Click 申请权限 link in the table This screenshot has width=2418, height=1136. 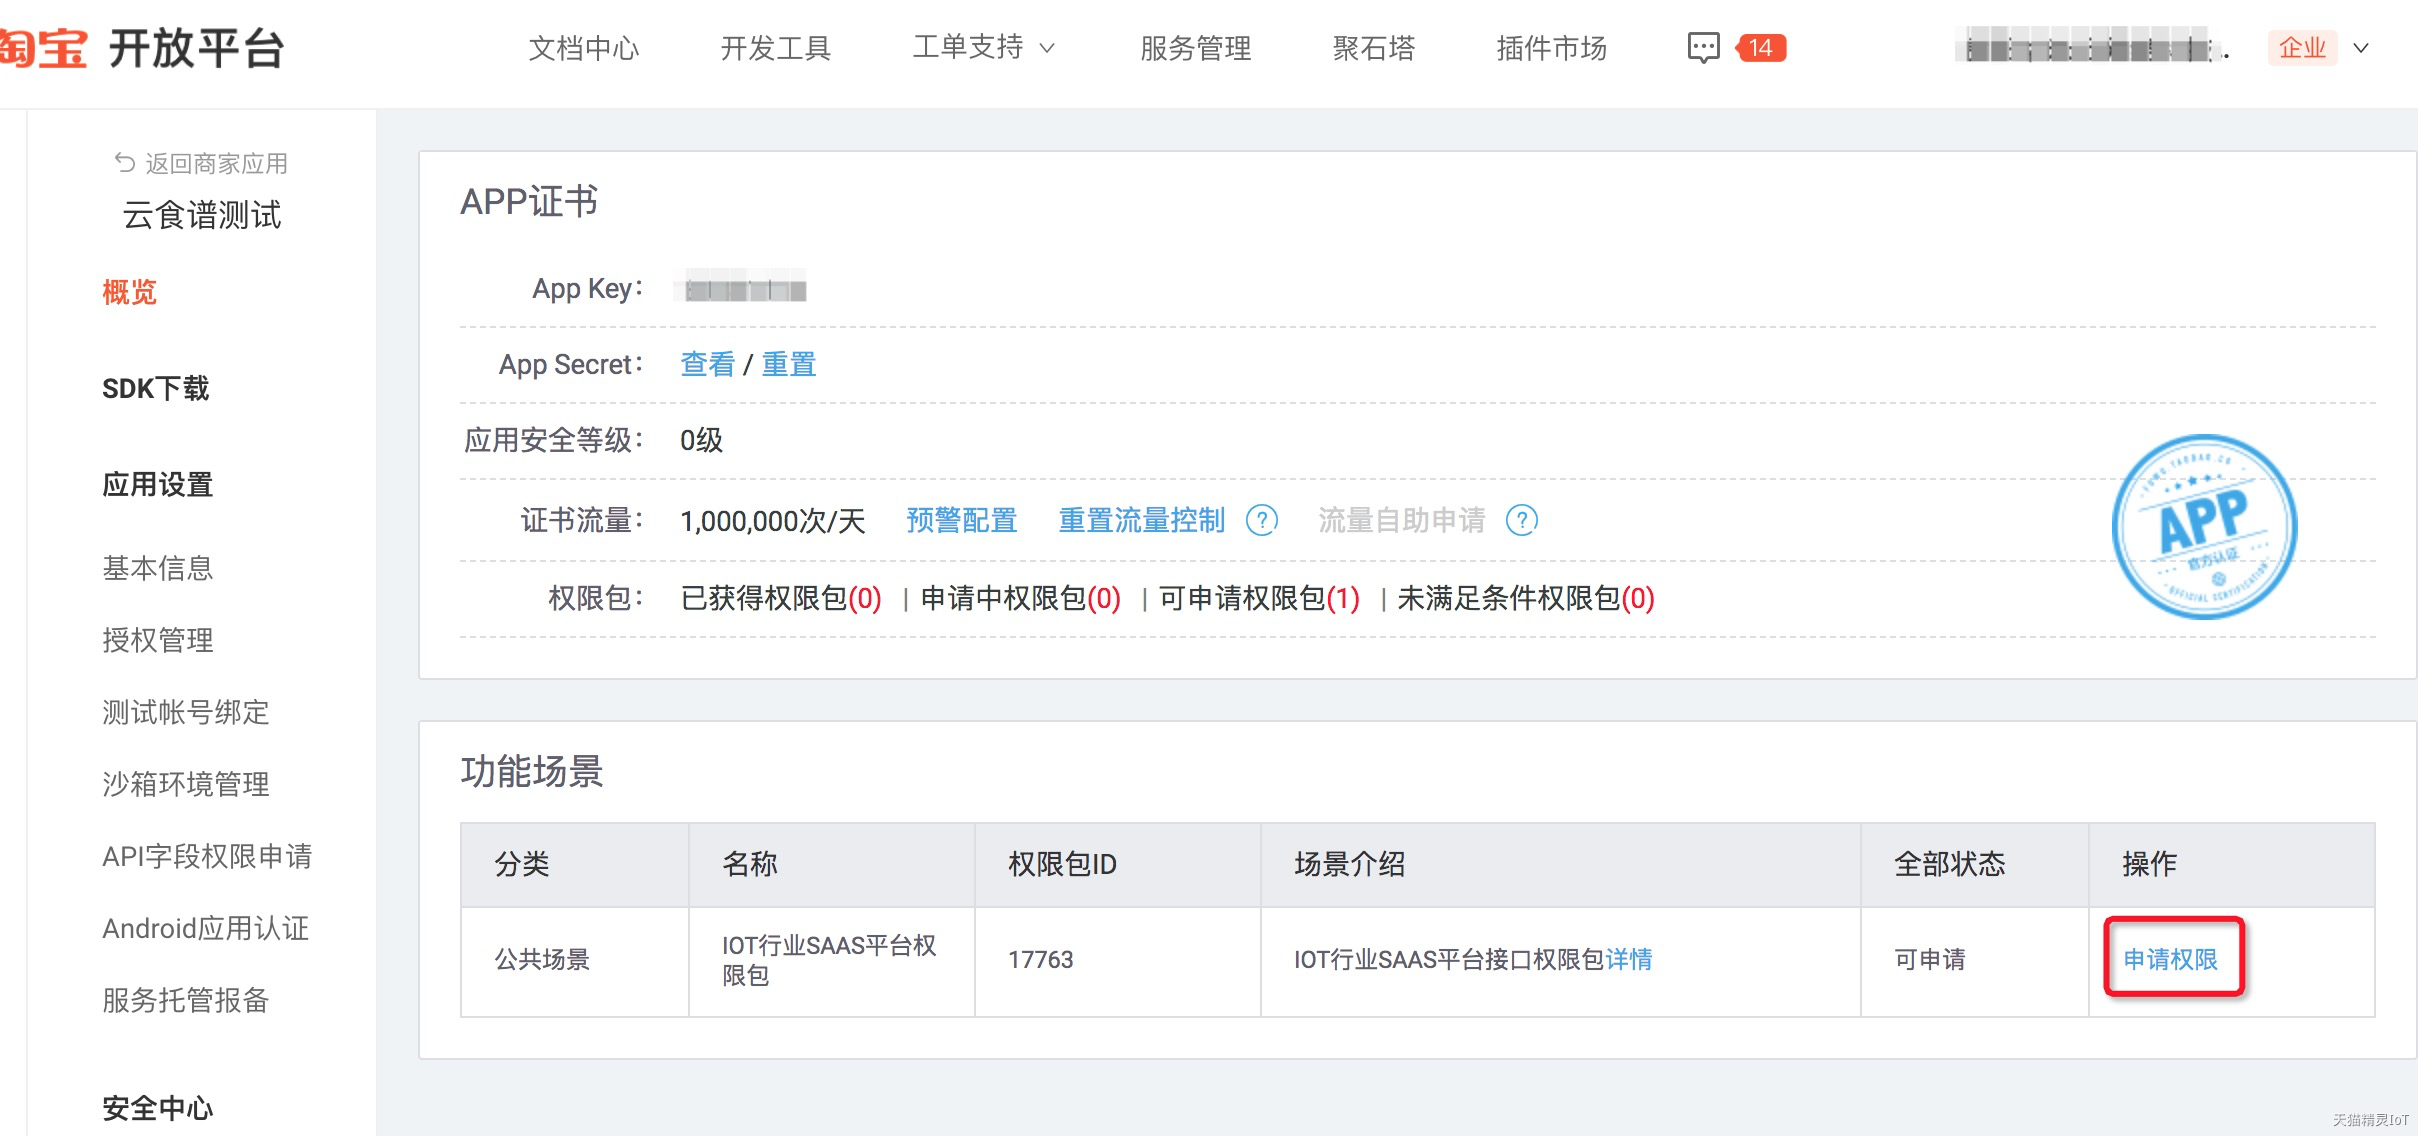coord(2171,959)
